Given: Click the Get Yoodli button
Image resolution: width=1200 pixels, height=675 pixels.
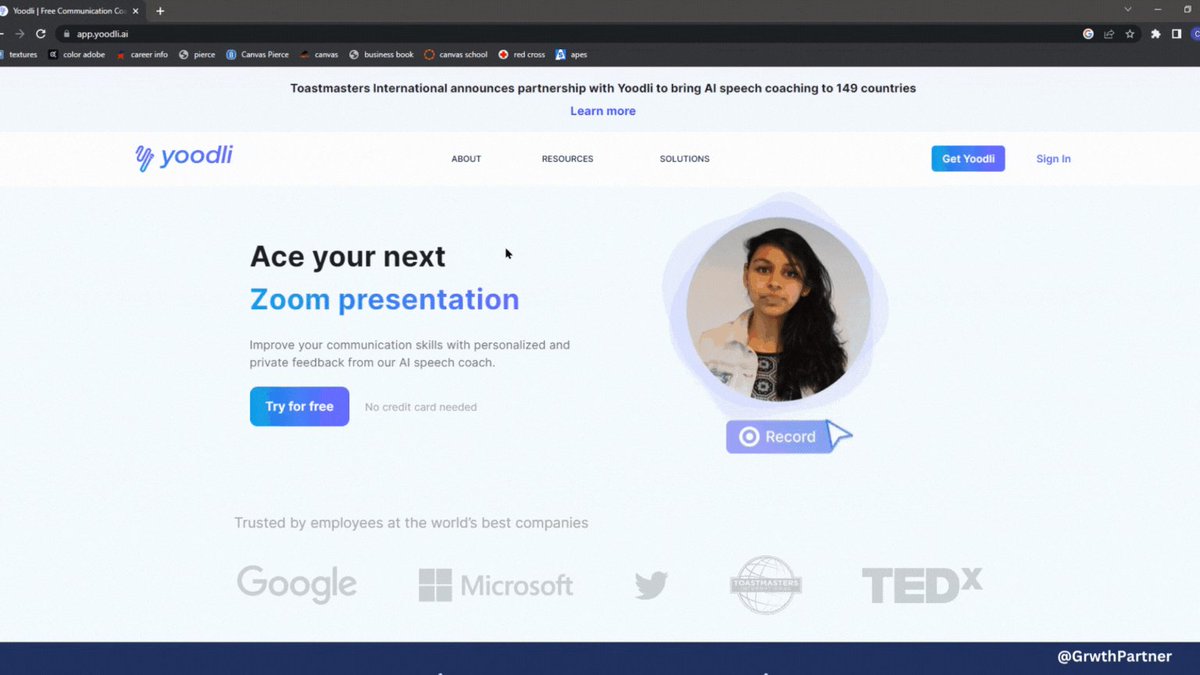Looking at the screenshot, I should point(968,159).
